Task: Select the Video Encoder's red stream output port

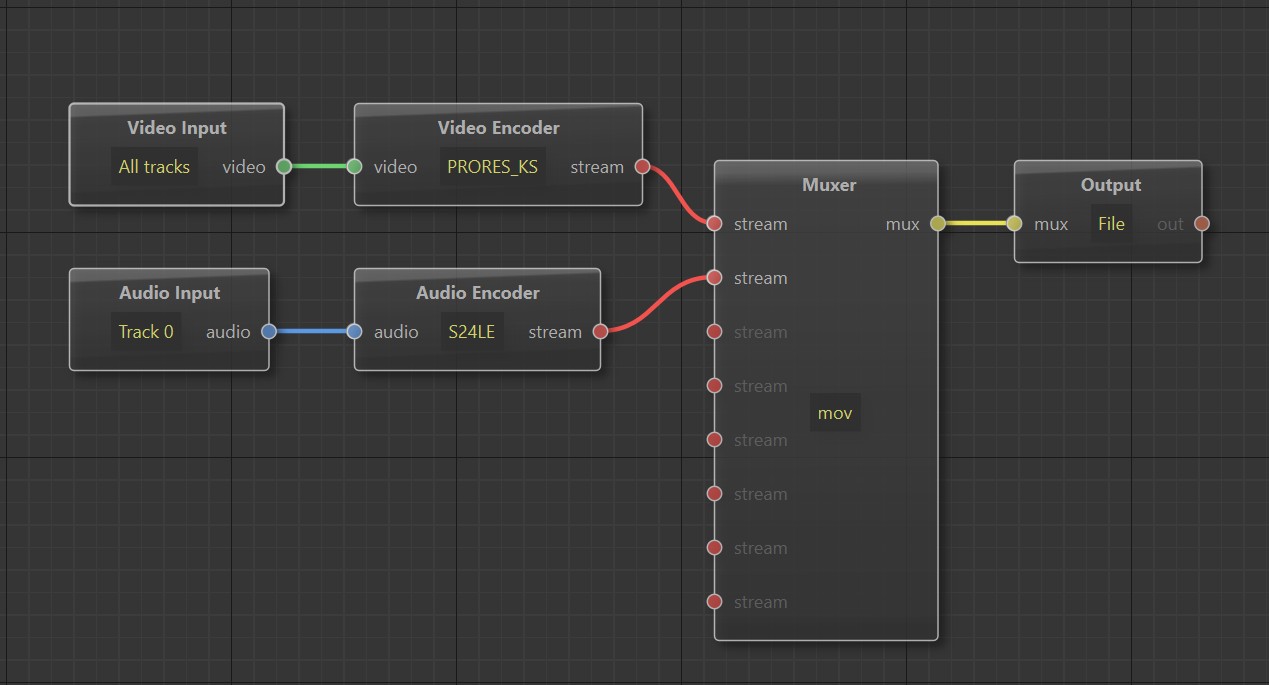Action: point(642,167)
